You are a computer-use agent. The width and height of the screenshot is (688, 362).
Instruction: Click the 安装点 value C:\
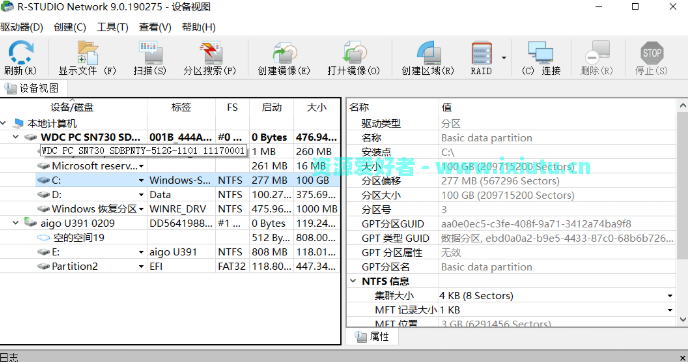tap(448, 152)
